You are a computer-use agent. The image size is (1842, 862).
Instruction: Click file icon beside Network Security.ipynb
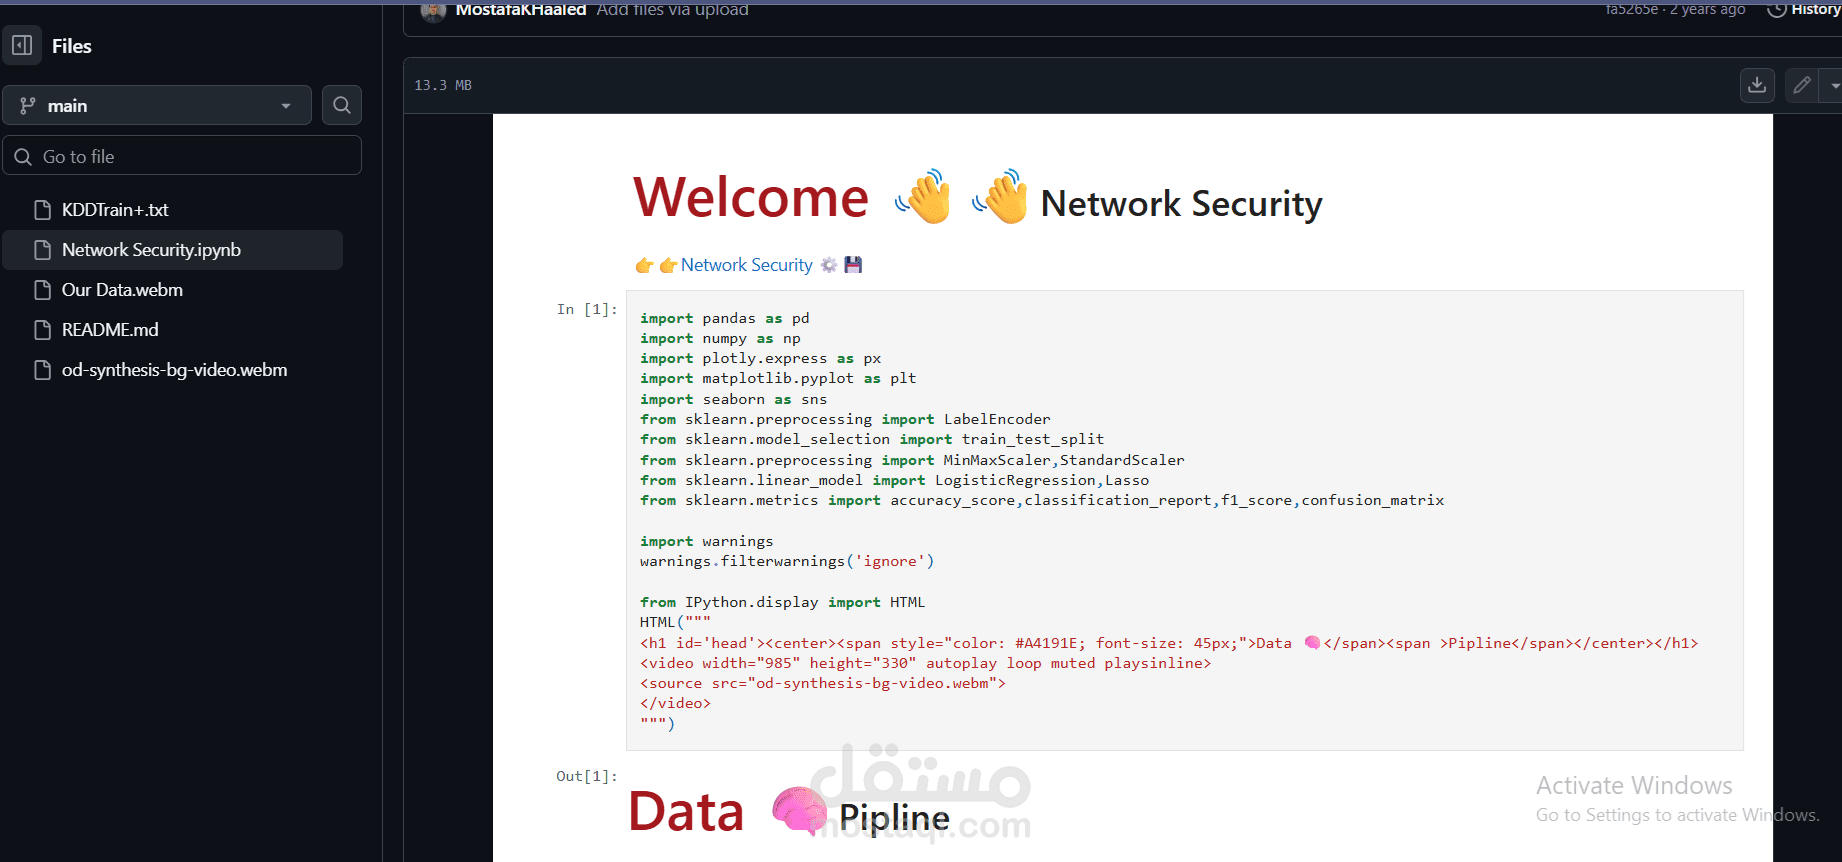42,250
